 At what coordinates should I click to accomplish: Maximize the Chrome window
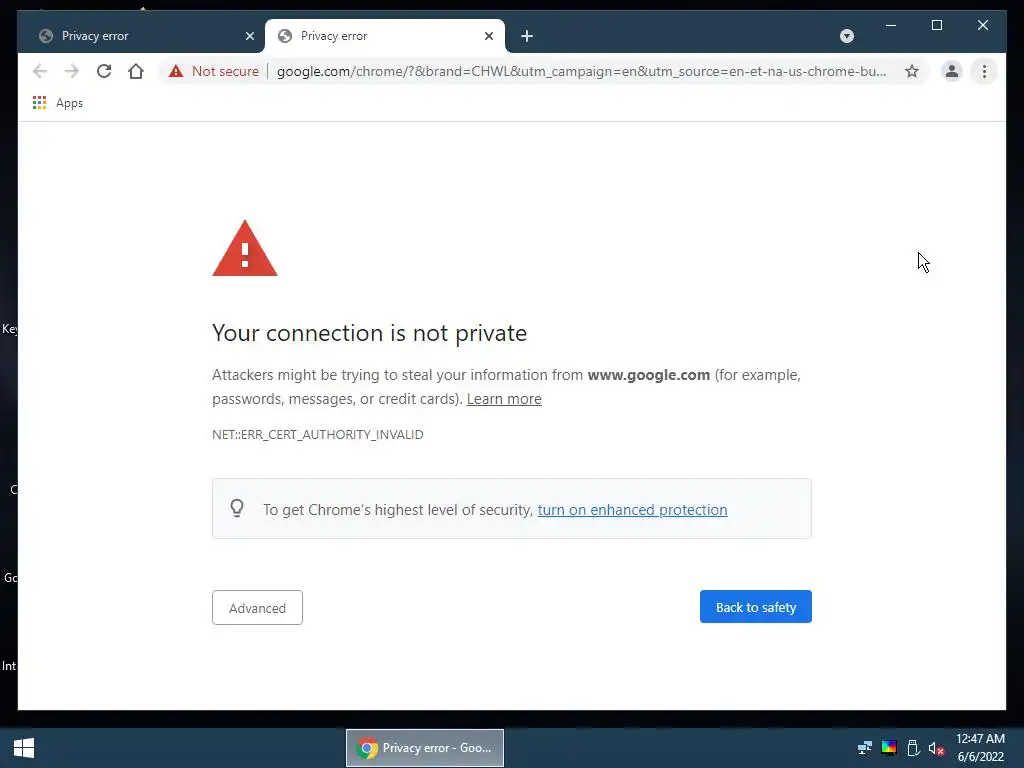click(x=936, y=25)
